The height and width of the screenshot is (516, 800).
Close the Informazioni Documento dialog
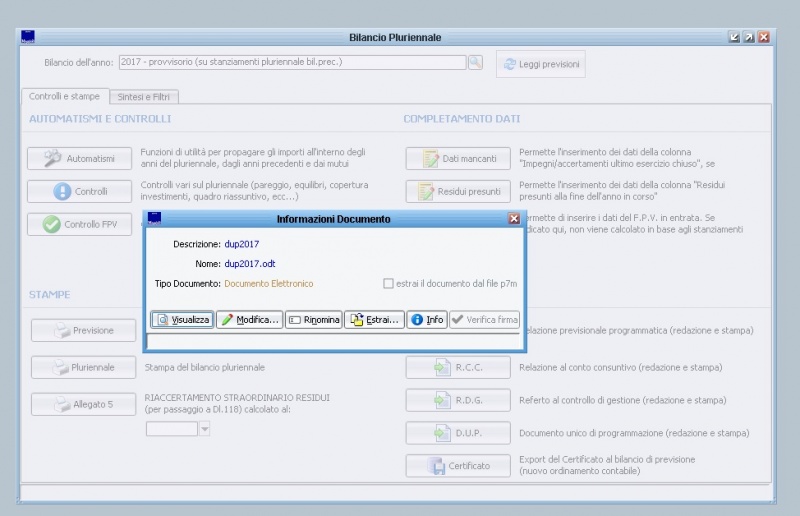click(514, 218)
